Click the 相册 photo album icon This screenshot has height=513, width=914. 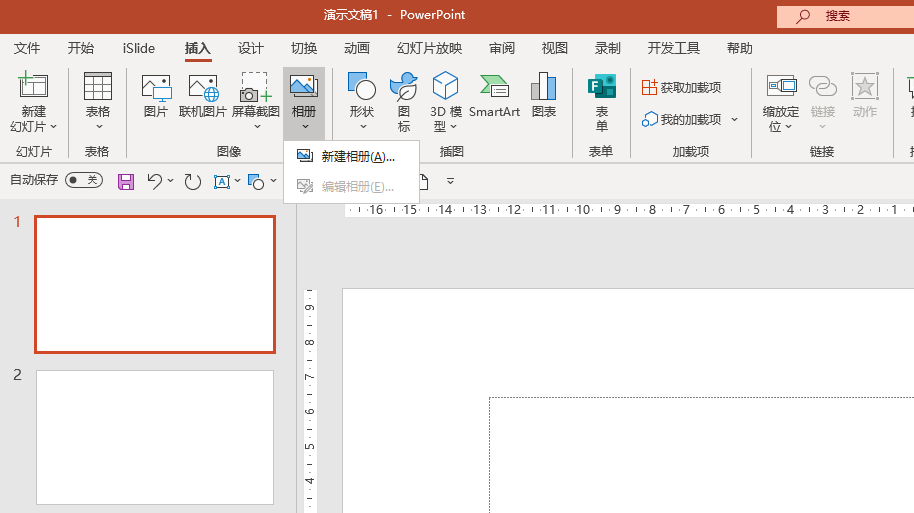[304, 87]
